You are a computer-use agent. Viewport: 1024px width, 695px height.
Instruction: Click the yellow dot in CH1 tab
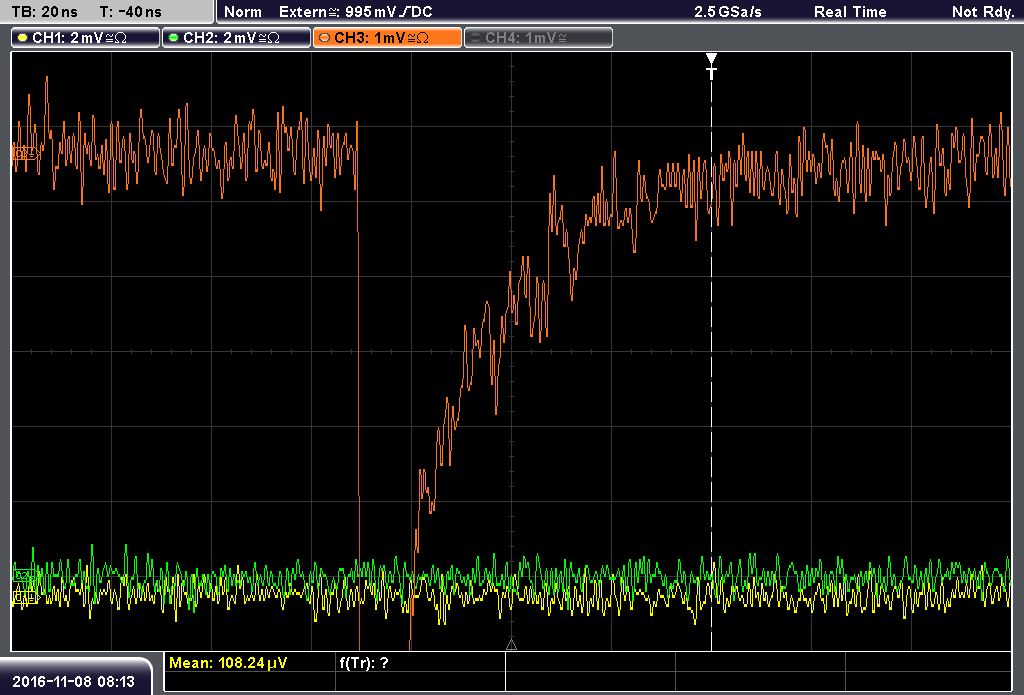[x=23, y=38]
